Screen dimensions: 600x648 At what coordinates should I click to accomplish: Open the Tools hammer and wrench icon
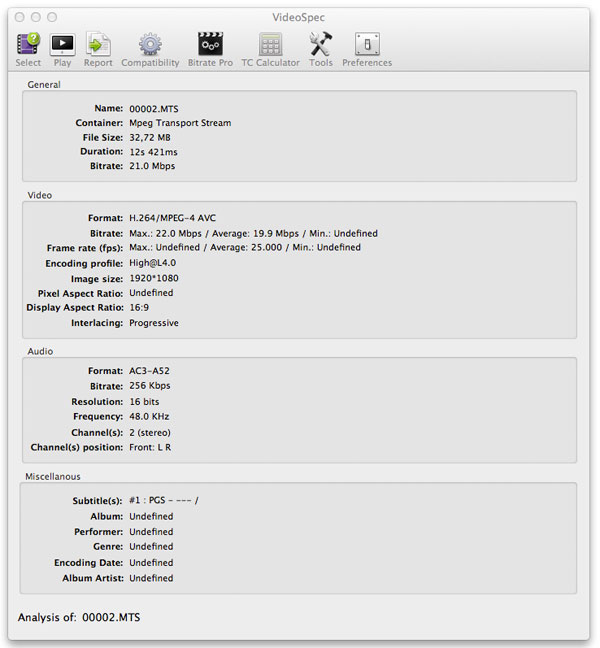coord(321,44)
